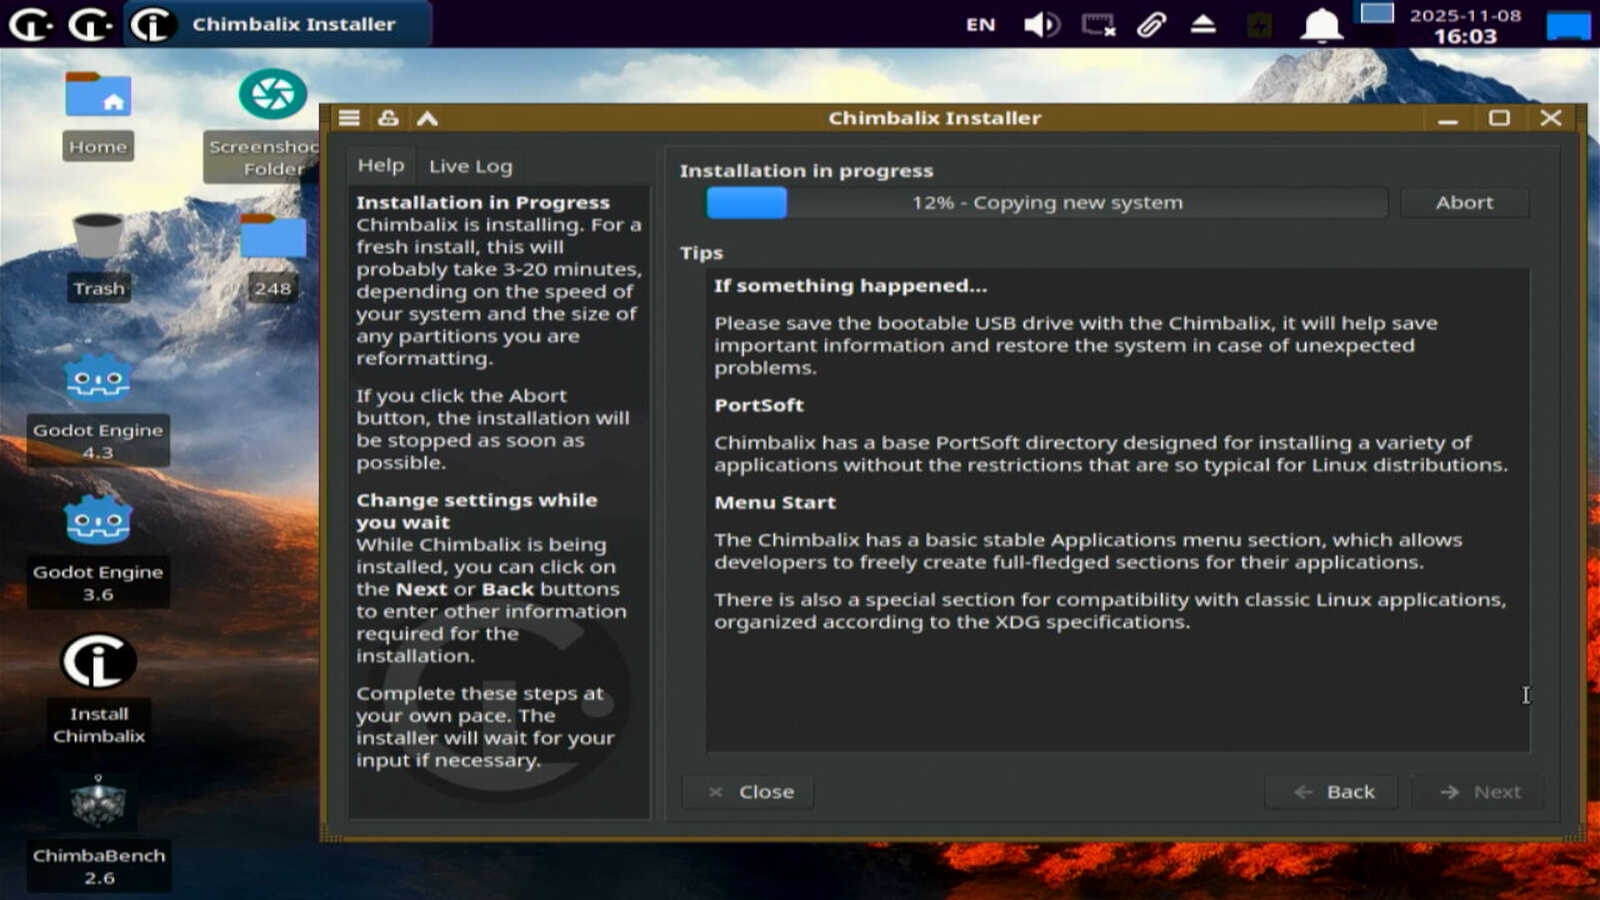
Task: Click the display tray icon beside the speaker
Action: click(x=1098, y=24)
